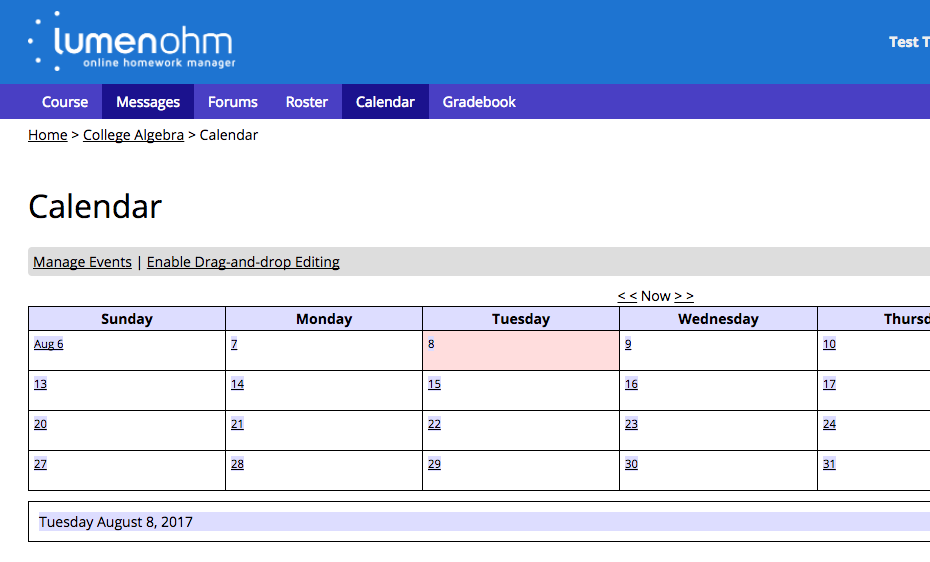Select the Calendar tab
The image size is (930, 562).
pyautogui.click(x=385, y=102)
